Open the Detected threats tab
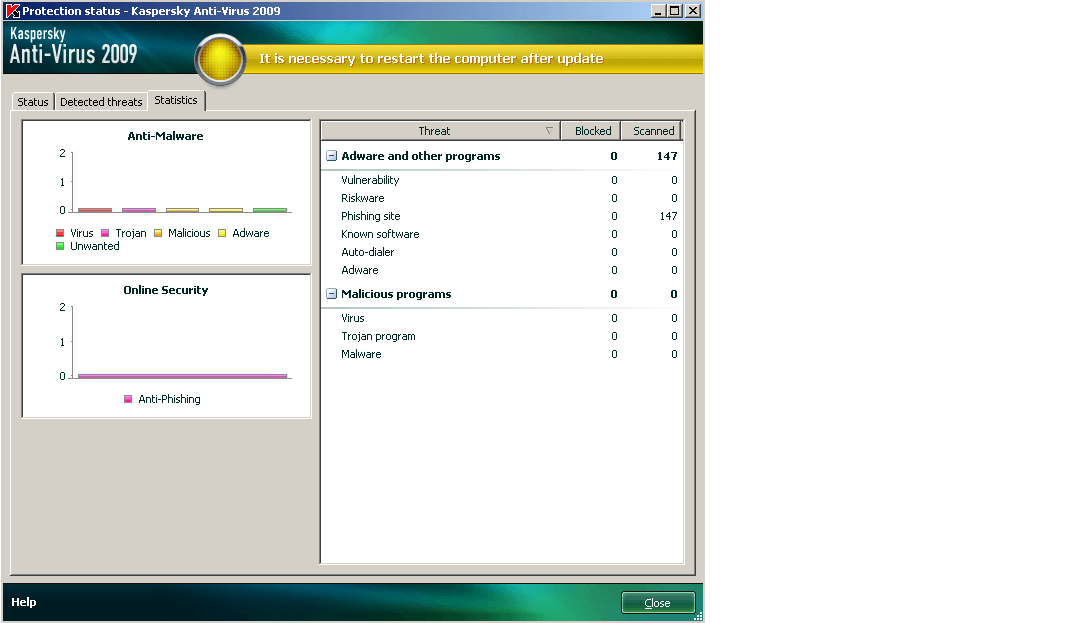The width and height of the screenshot is (1069, 623). tap(100, 100)
